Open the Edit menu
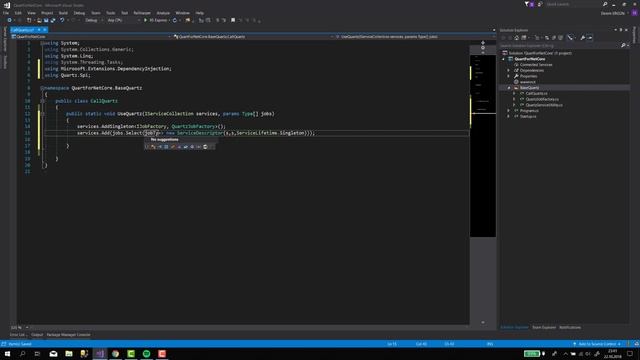The image size is (640, 360). click(18, 13)
